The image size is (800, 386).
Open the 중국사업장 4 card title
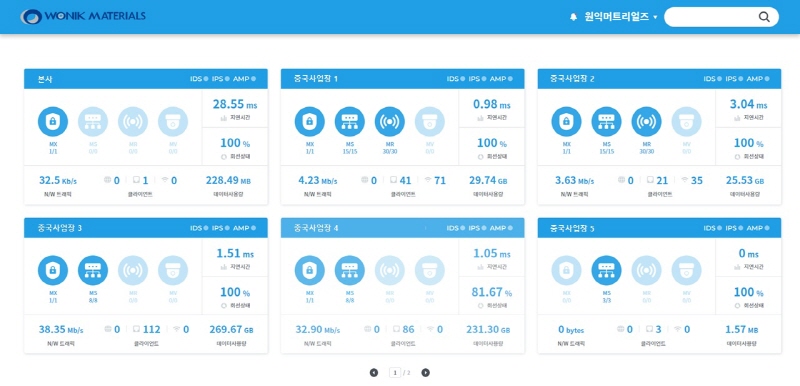pyautogui.click(x=316, y=228)
